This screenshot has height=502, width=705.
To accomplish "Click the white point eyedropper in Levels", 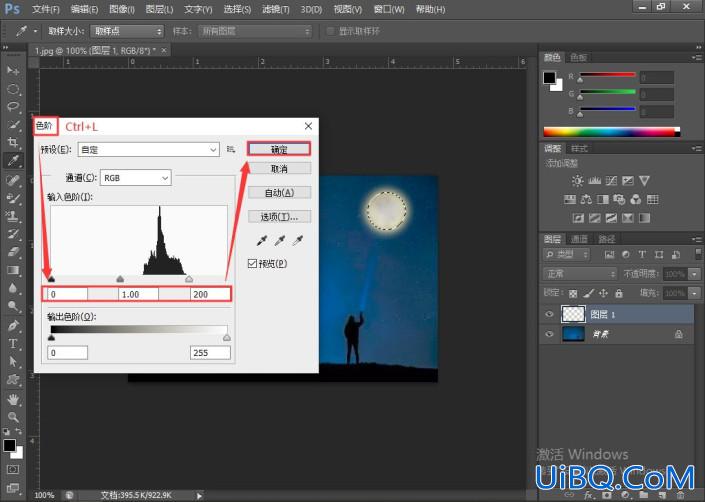I will point(297,241).
